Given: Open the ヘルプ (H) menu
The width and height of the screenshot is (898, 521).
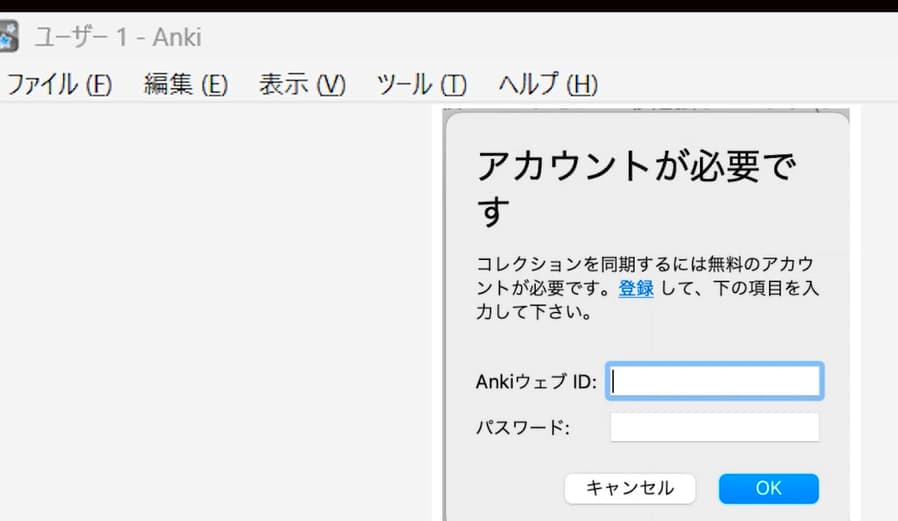Looking at the screenshot, I should (549, 85).
